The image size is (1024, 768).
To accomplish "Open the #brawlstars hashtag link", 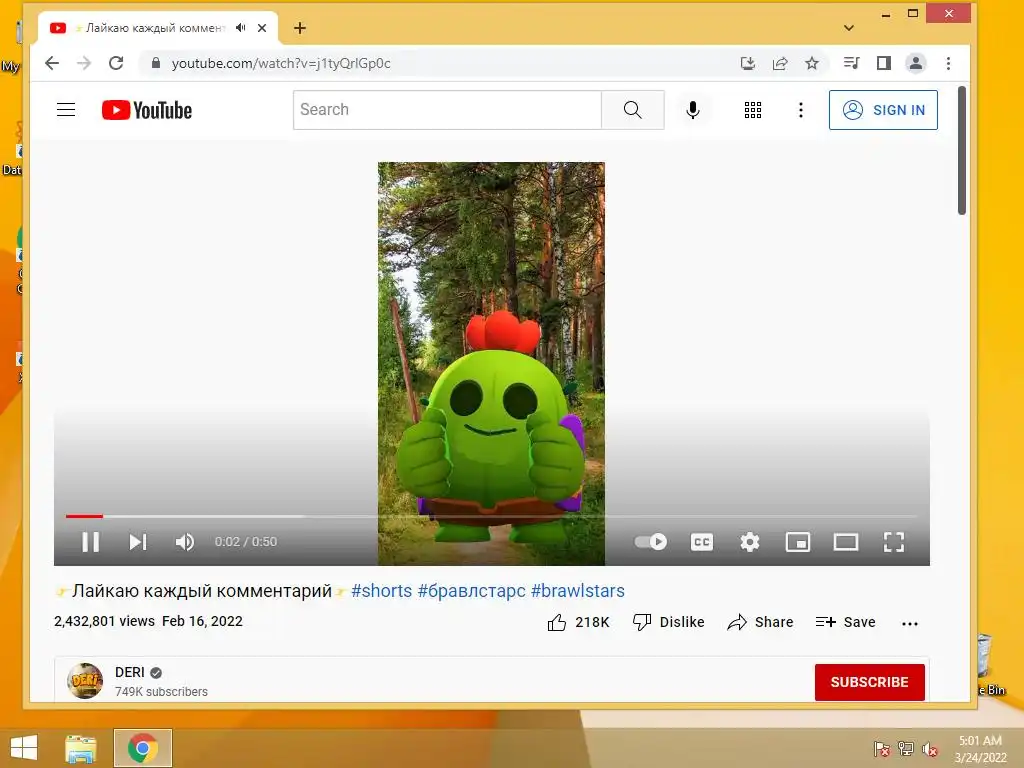I will point(578,591).
